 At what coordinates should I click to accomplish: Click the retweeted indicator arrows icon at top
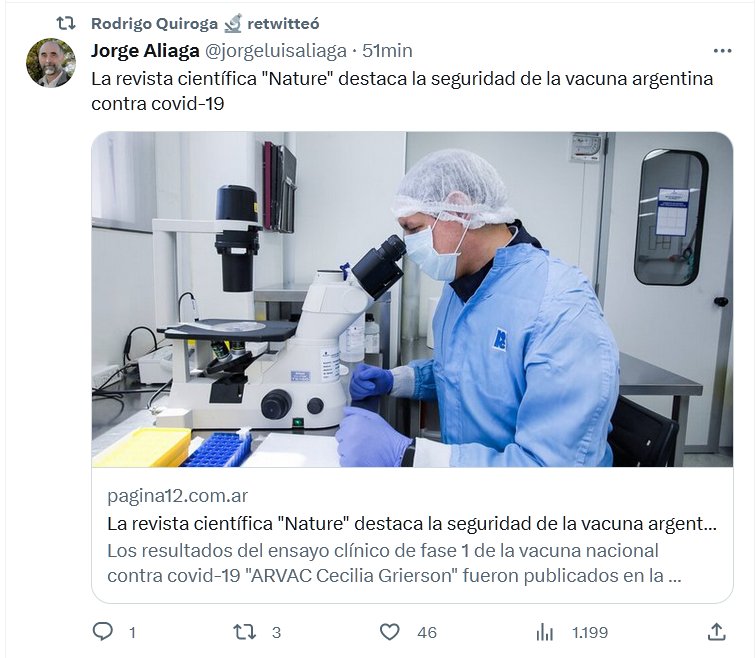[66, 23]
